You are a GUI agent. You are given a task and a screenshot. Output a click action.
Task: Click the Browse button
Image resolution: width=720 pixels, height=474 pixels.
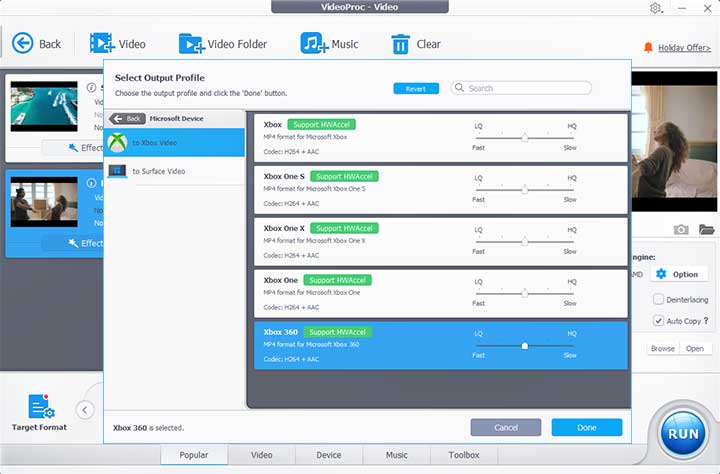[x=663, y=349]
